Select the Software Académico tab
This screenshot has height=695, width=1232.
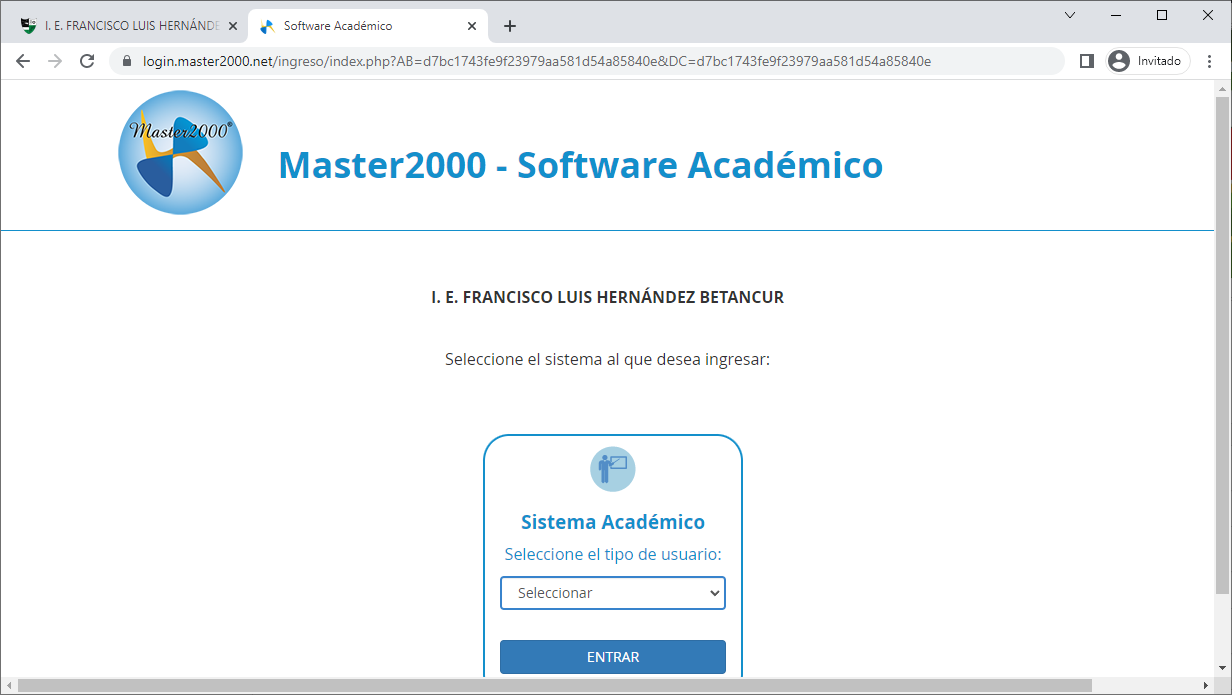pos(366,26)
